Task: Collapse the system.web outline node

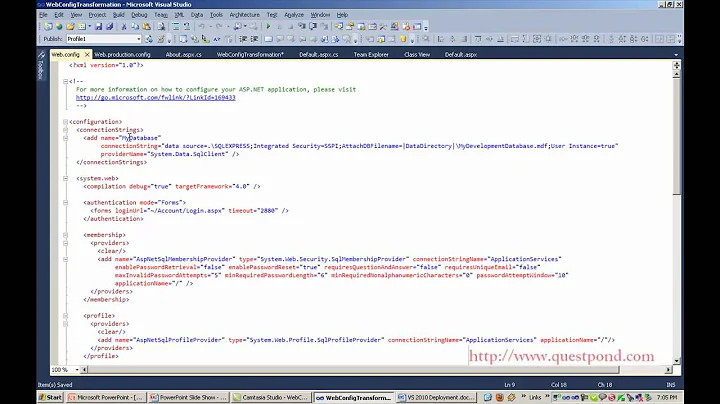Action: coord(65,178)
